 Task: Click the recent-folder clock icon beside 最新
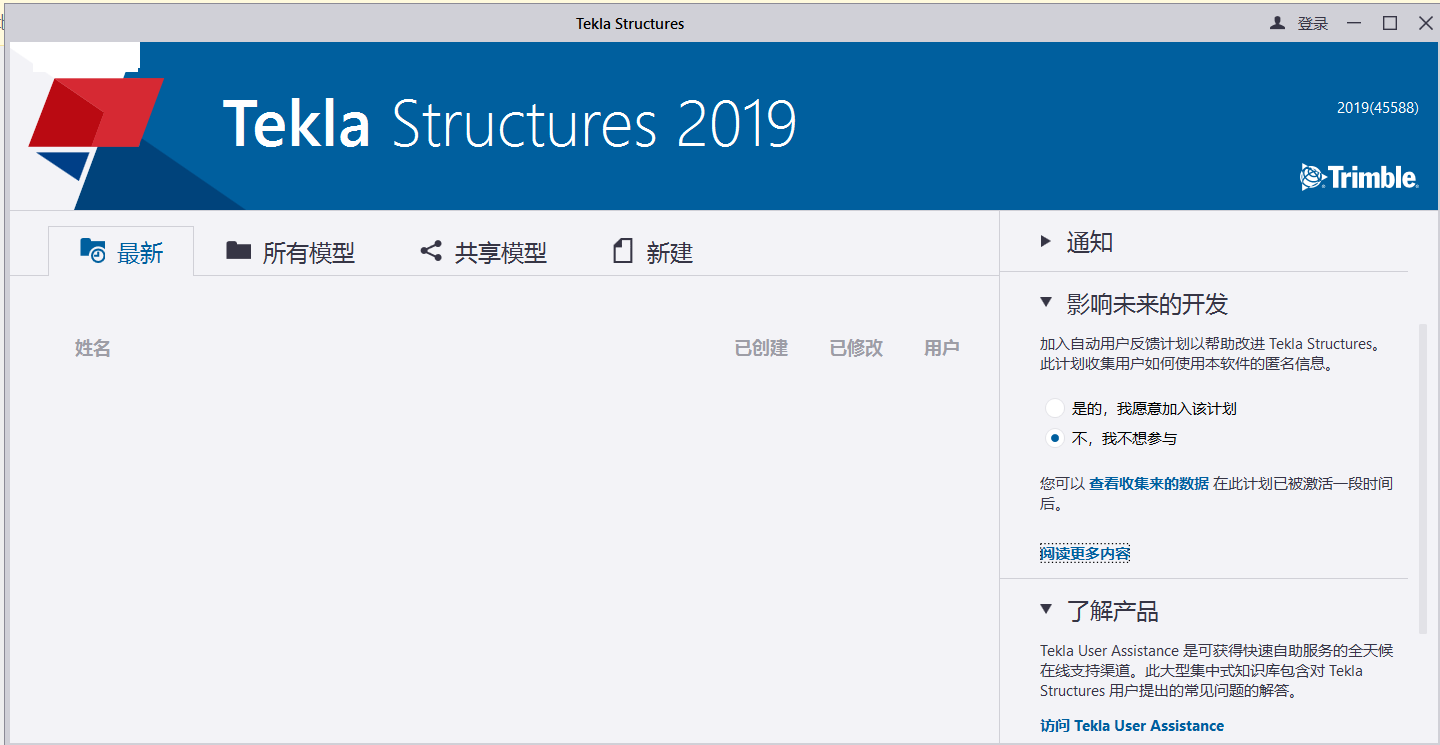click(x=92, y=250)
